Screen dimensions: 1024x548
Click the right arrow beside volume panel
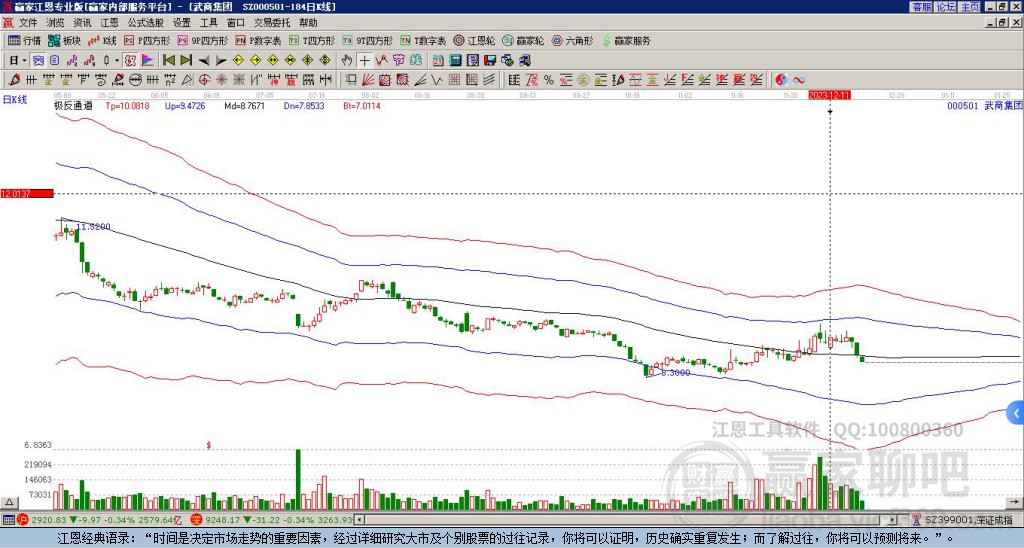coord(1014,502)
